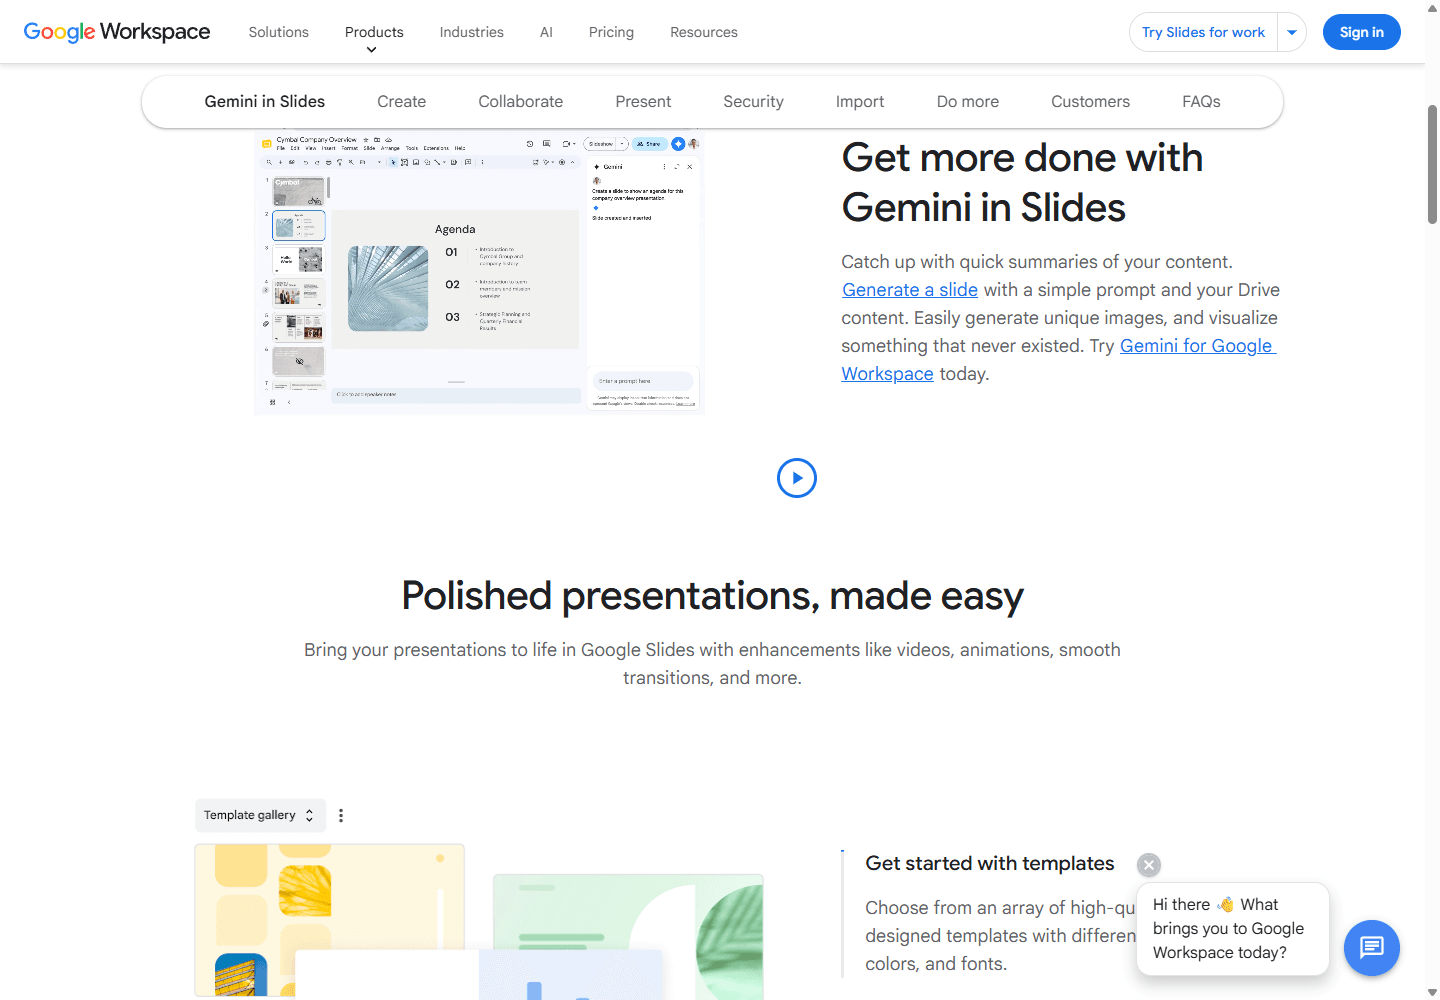Jump to the Customers section

[x=1091, y=102]
